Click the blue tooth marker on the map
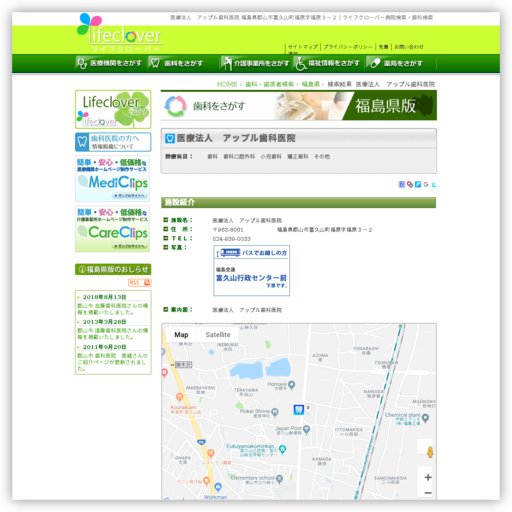Screen dimensions: 512x512 299,409
